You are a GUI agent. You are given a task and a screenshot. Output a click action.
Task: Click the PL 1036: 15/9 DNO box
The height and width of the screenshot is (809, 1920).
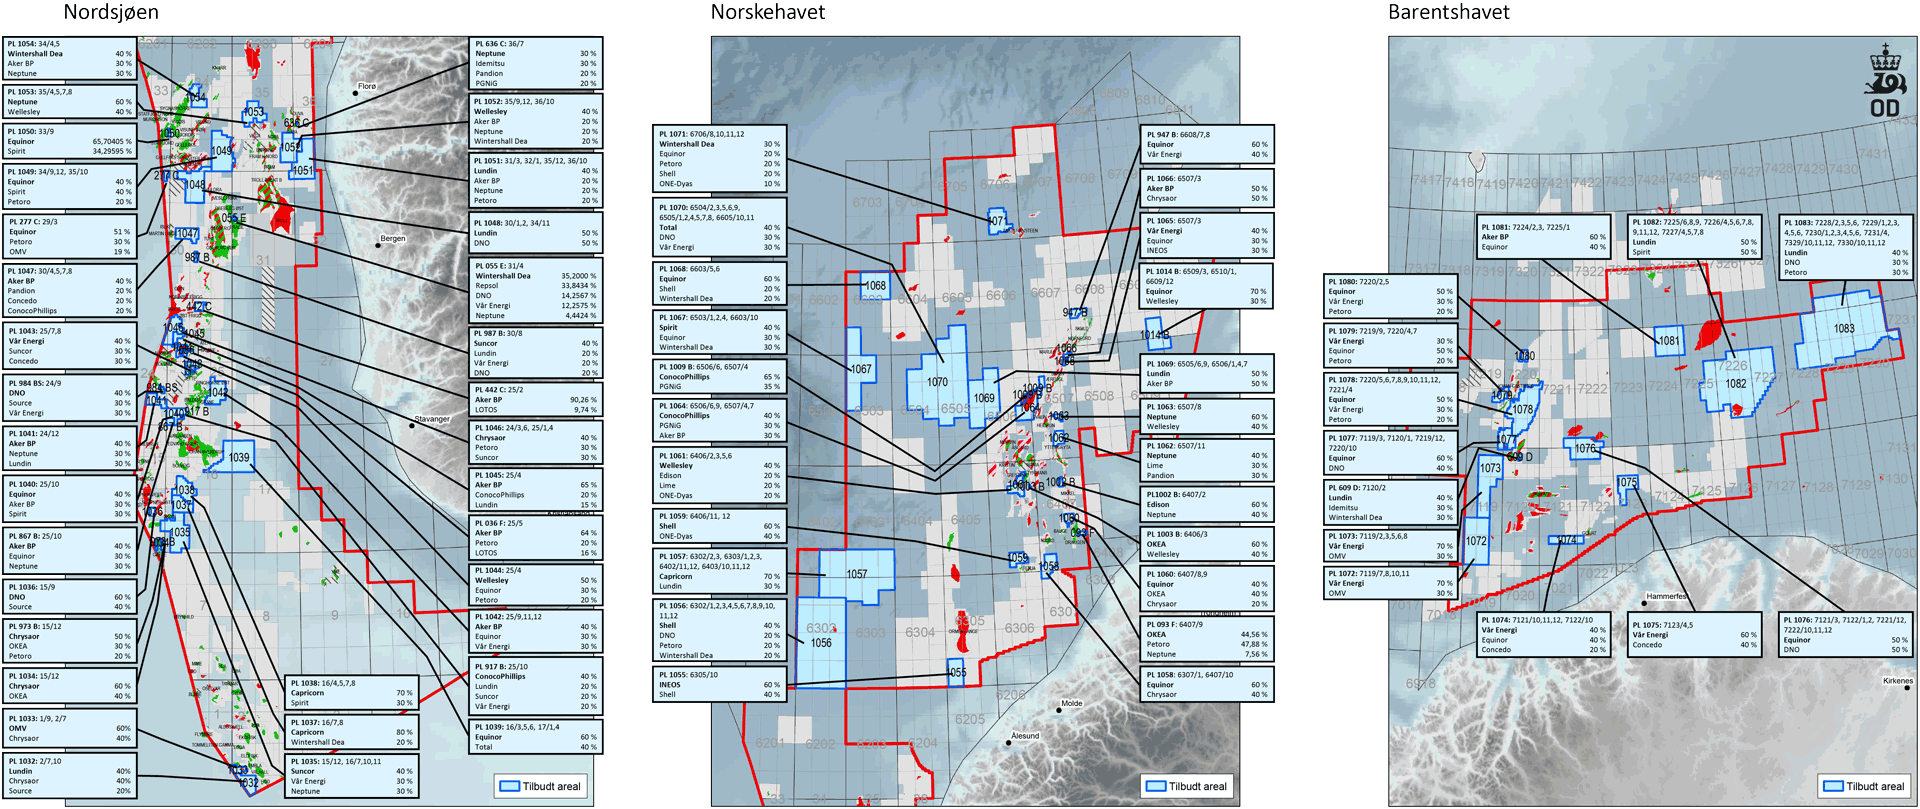[69, 597]
